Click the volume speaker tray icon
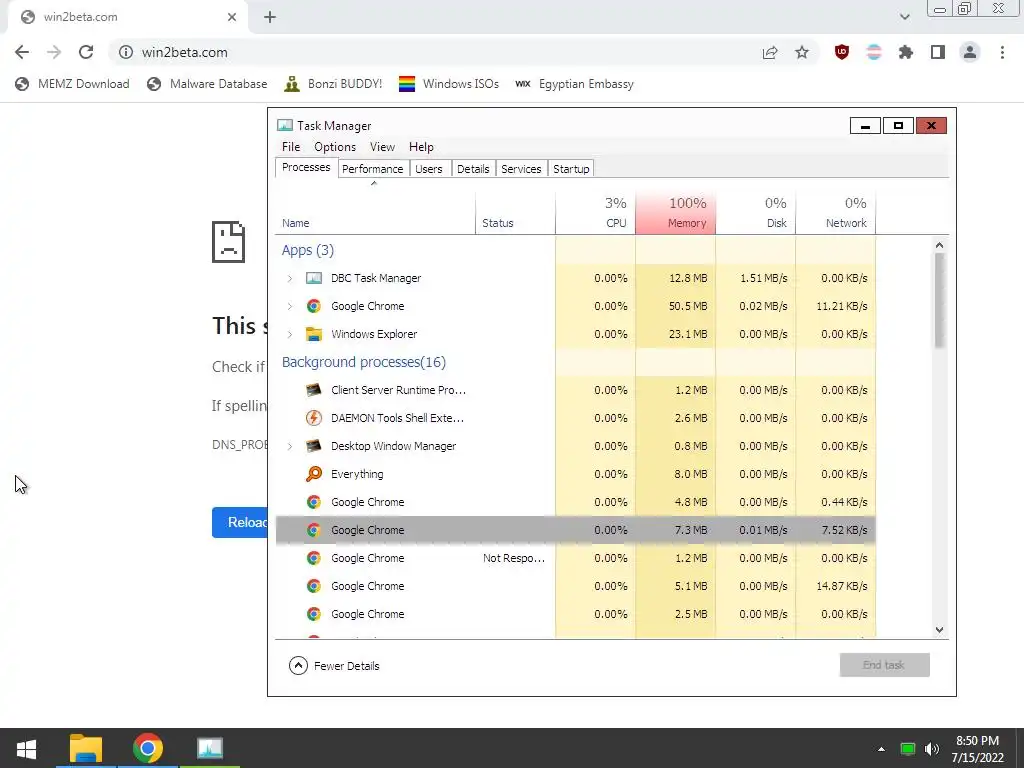This screenshot has width=1024, height=768. click(x=932, y=749)
